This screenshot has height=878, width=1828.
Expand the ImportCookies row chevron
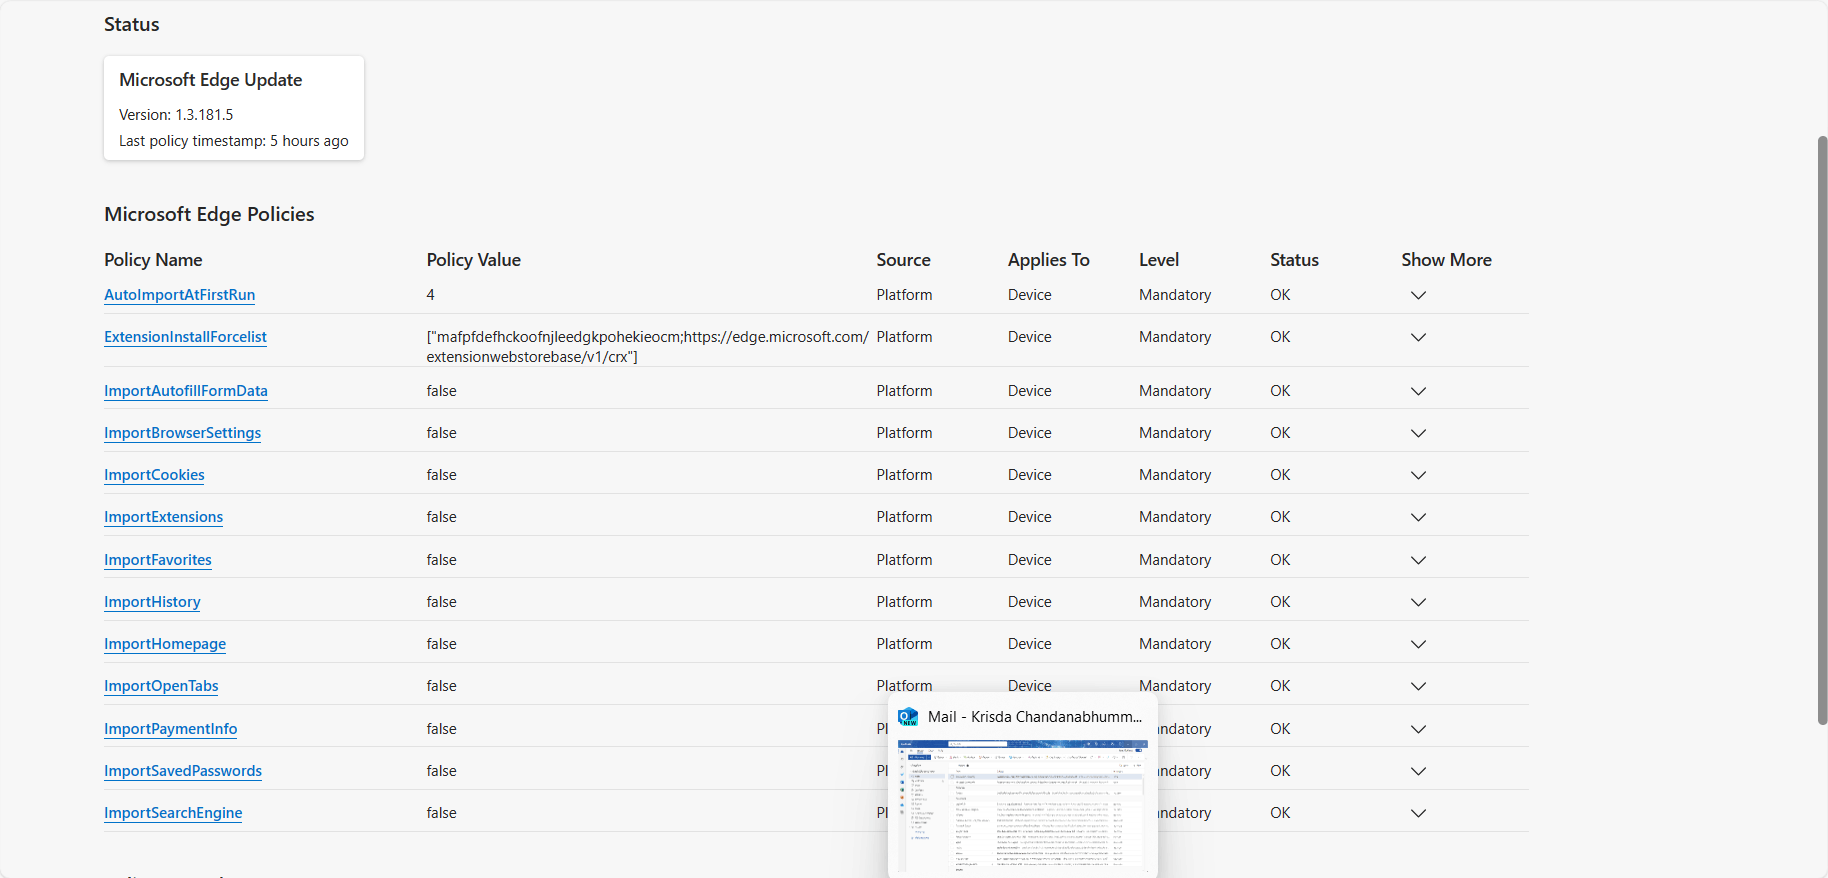(x=1418, y=475)
